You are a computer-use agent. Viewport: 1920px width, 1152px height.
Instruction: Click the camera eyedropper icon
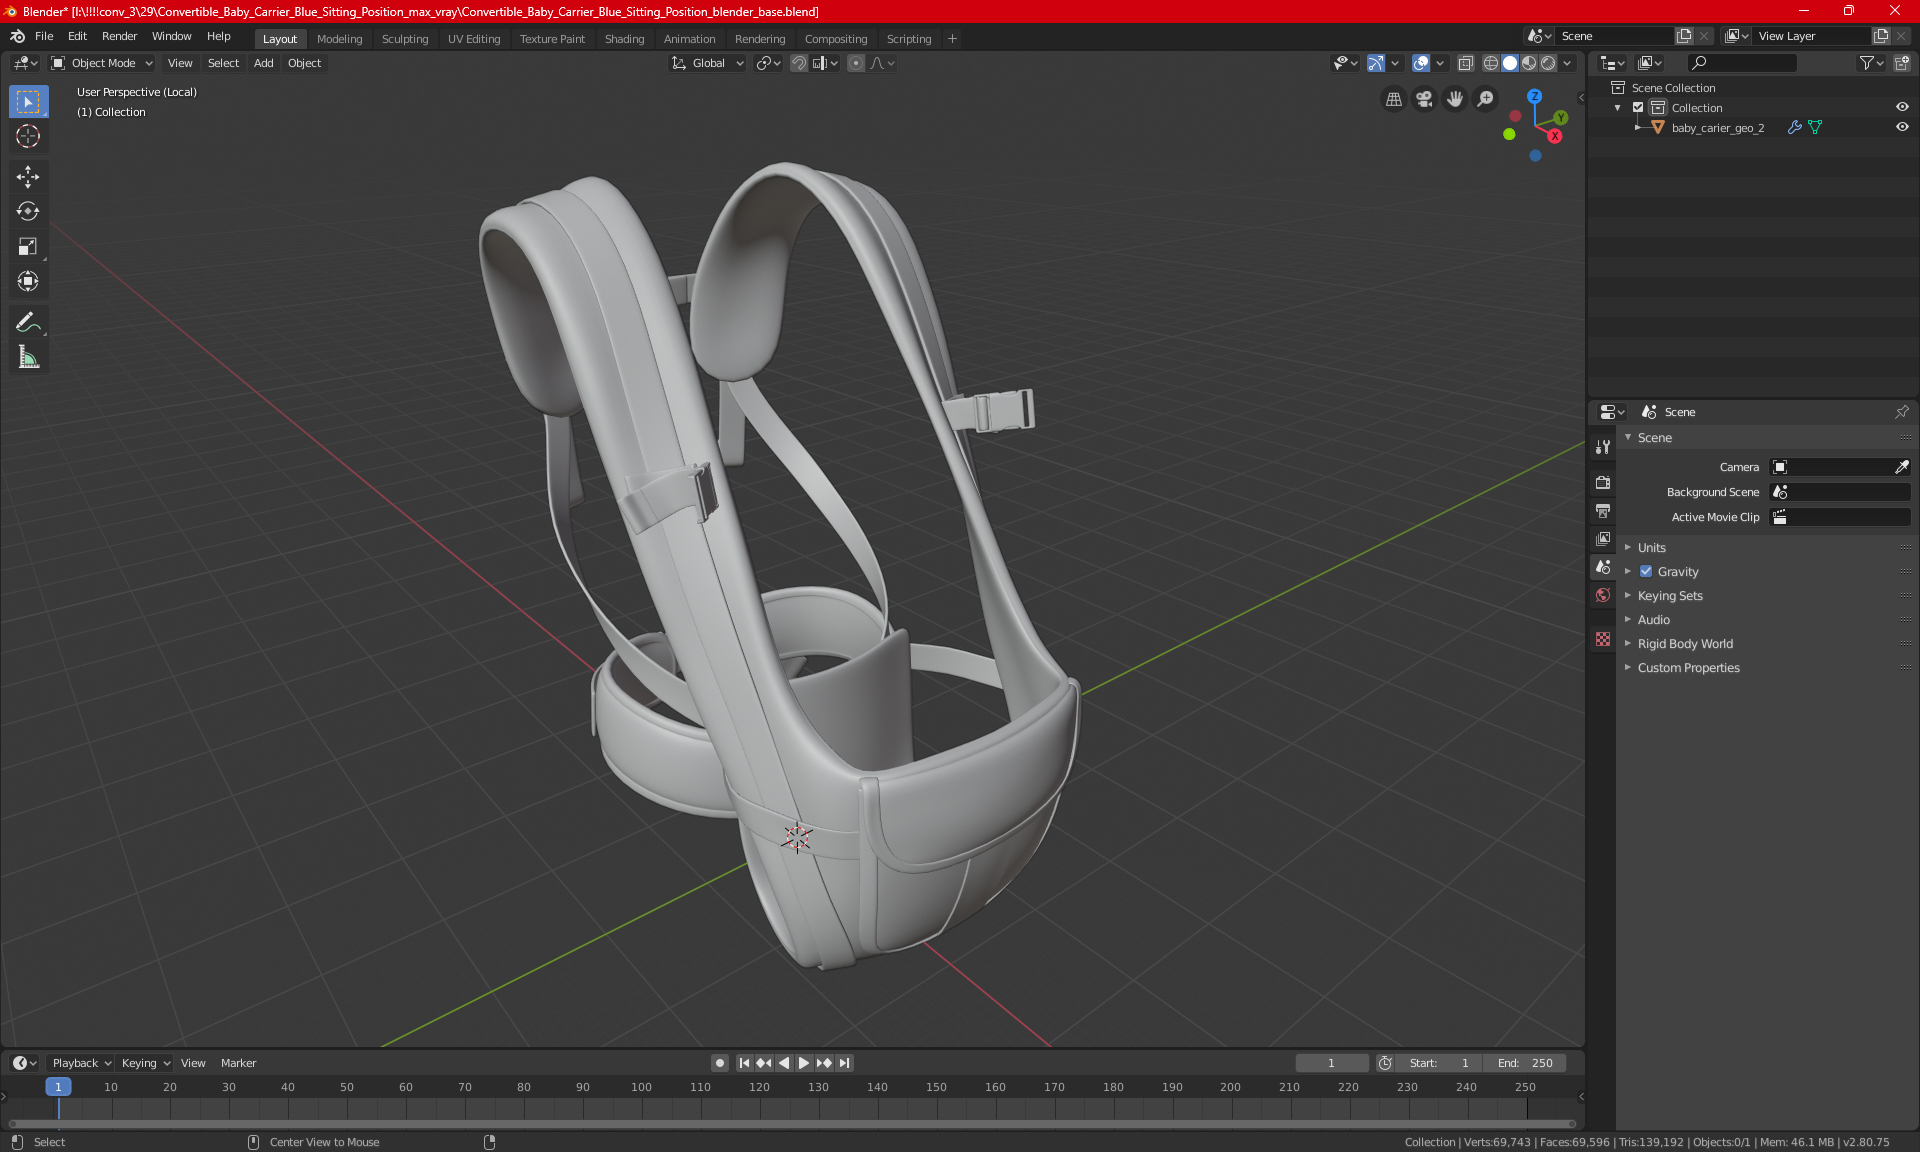[1901, 467]
